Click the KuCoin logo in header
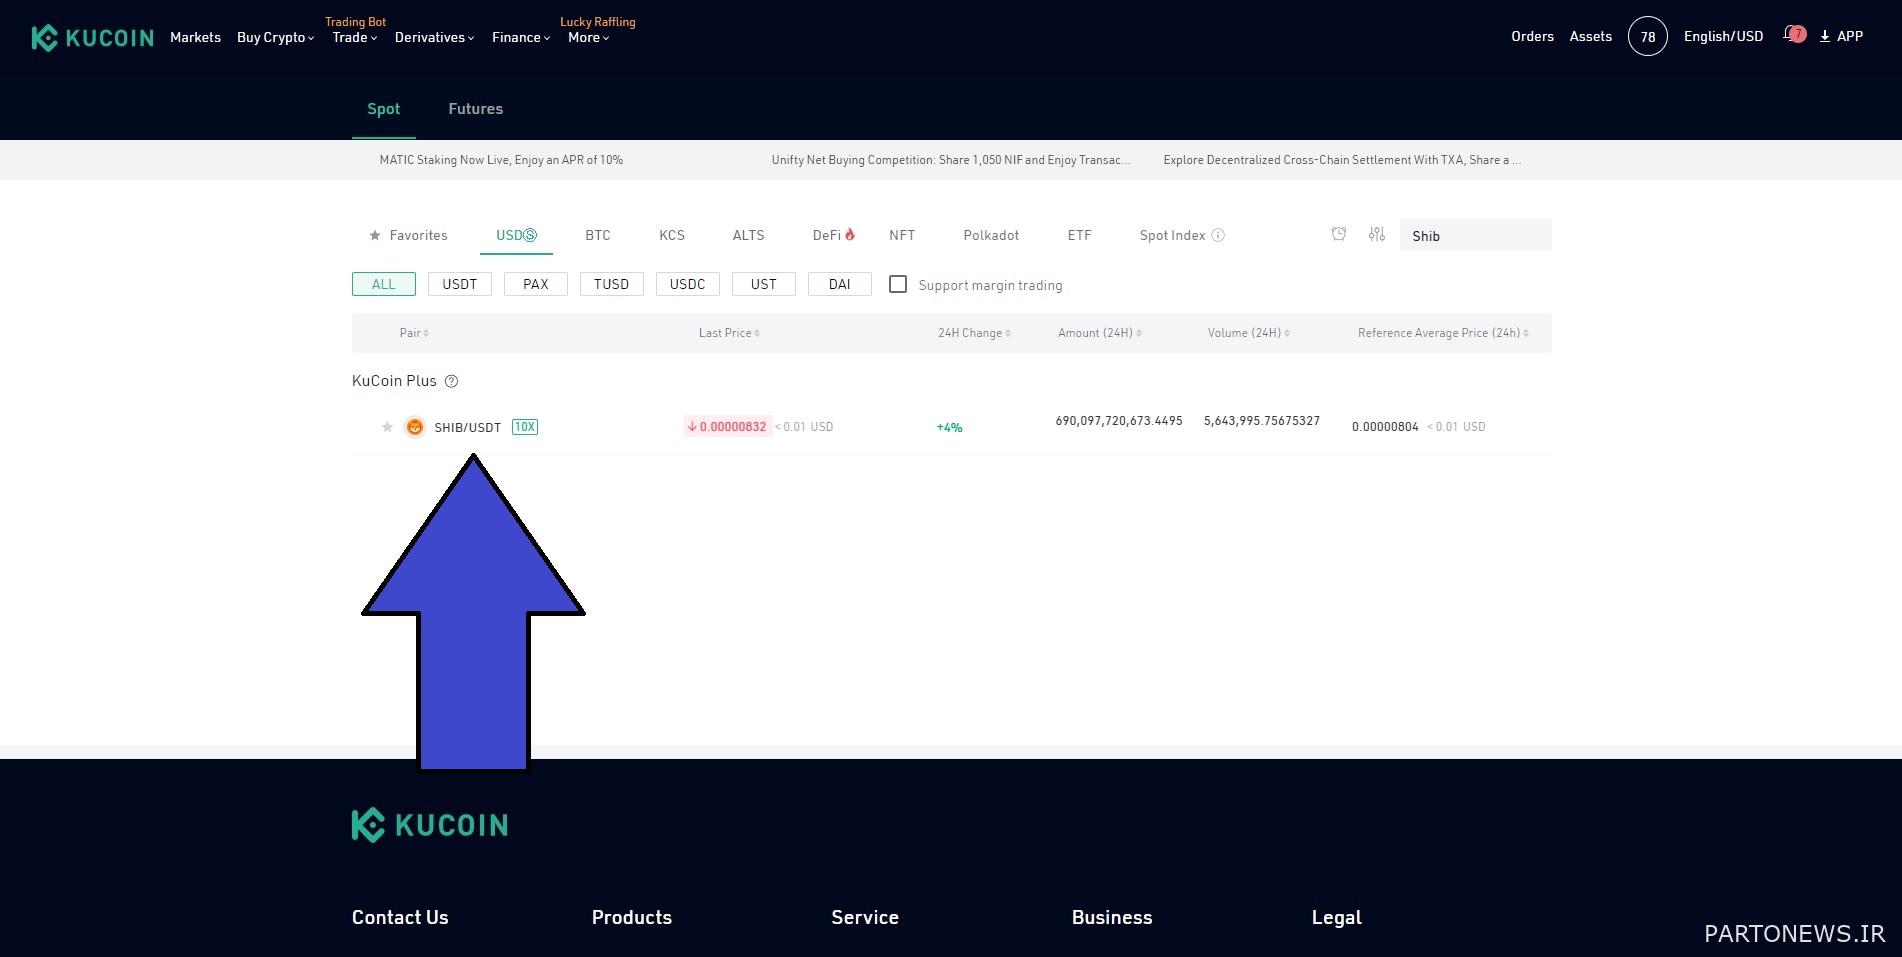The width and height of the screenshot is (1902, 957). tap(93, 38)
